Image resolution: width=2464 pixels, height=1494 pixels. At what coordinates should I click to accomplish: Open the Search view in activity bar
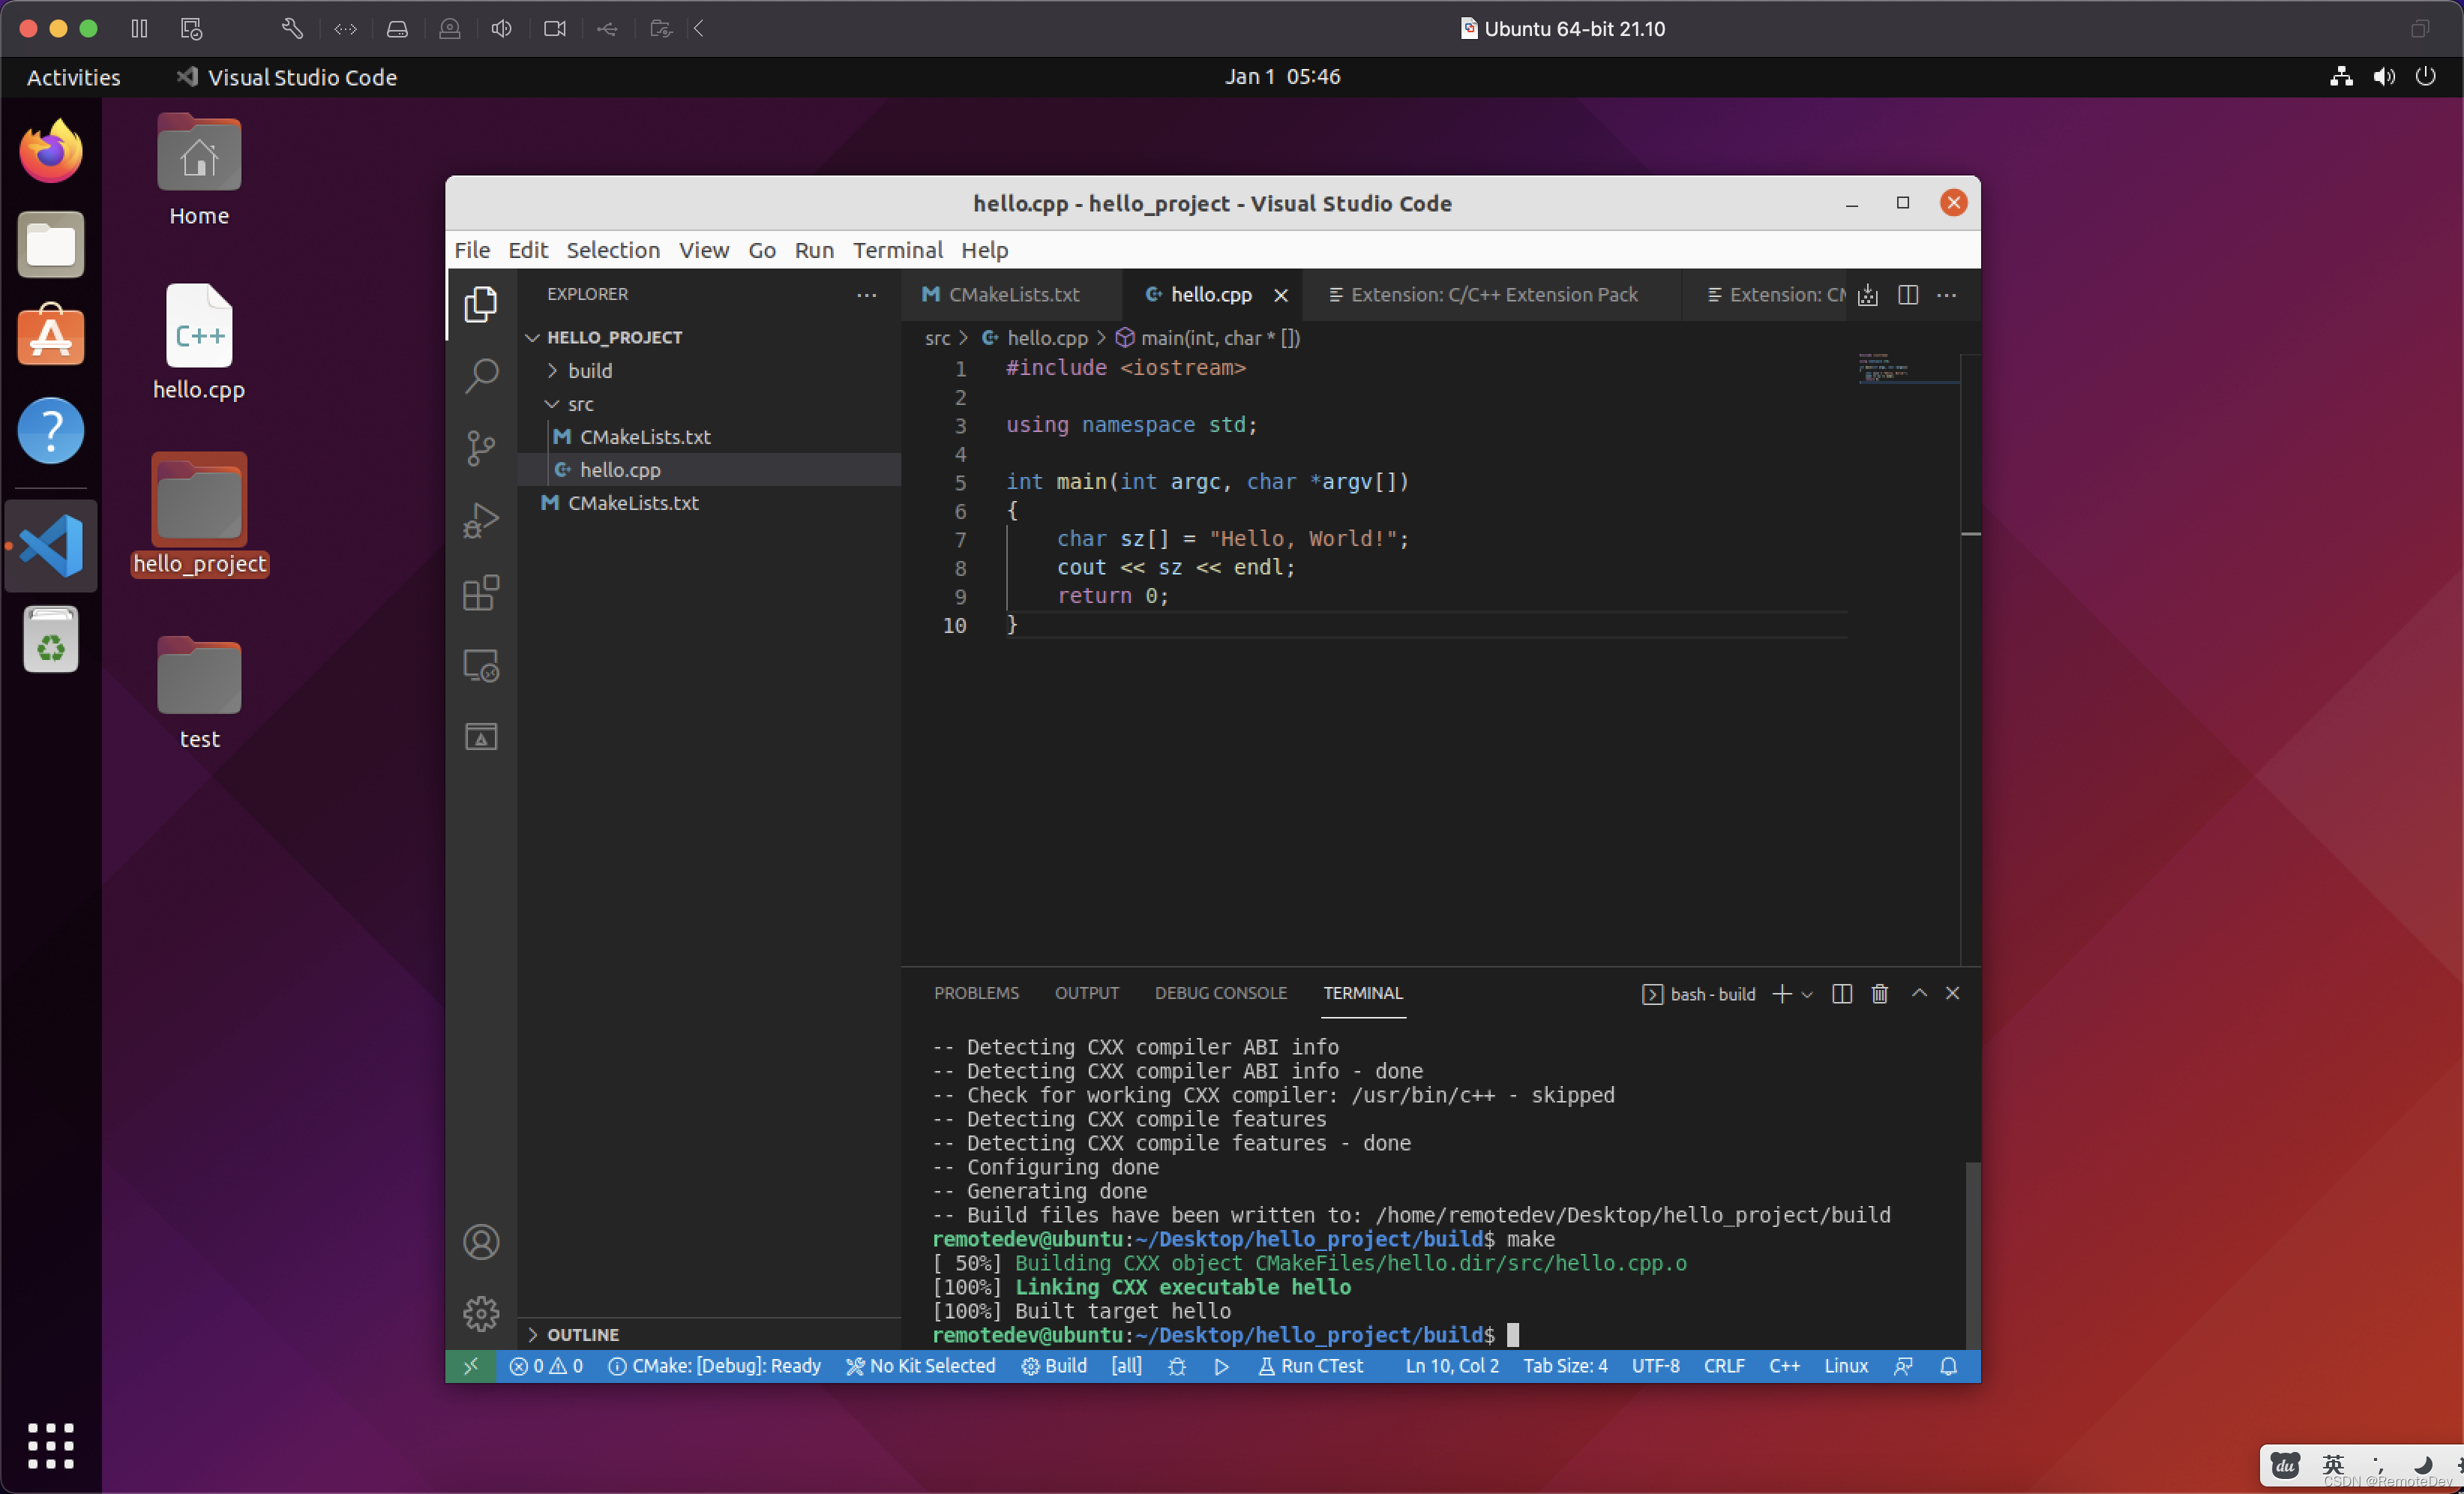click(x=481, y=377)
